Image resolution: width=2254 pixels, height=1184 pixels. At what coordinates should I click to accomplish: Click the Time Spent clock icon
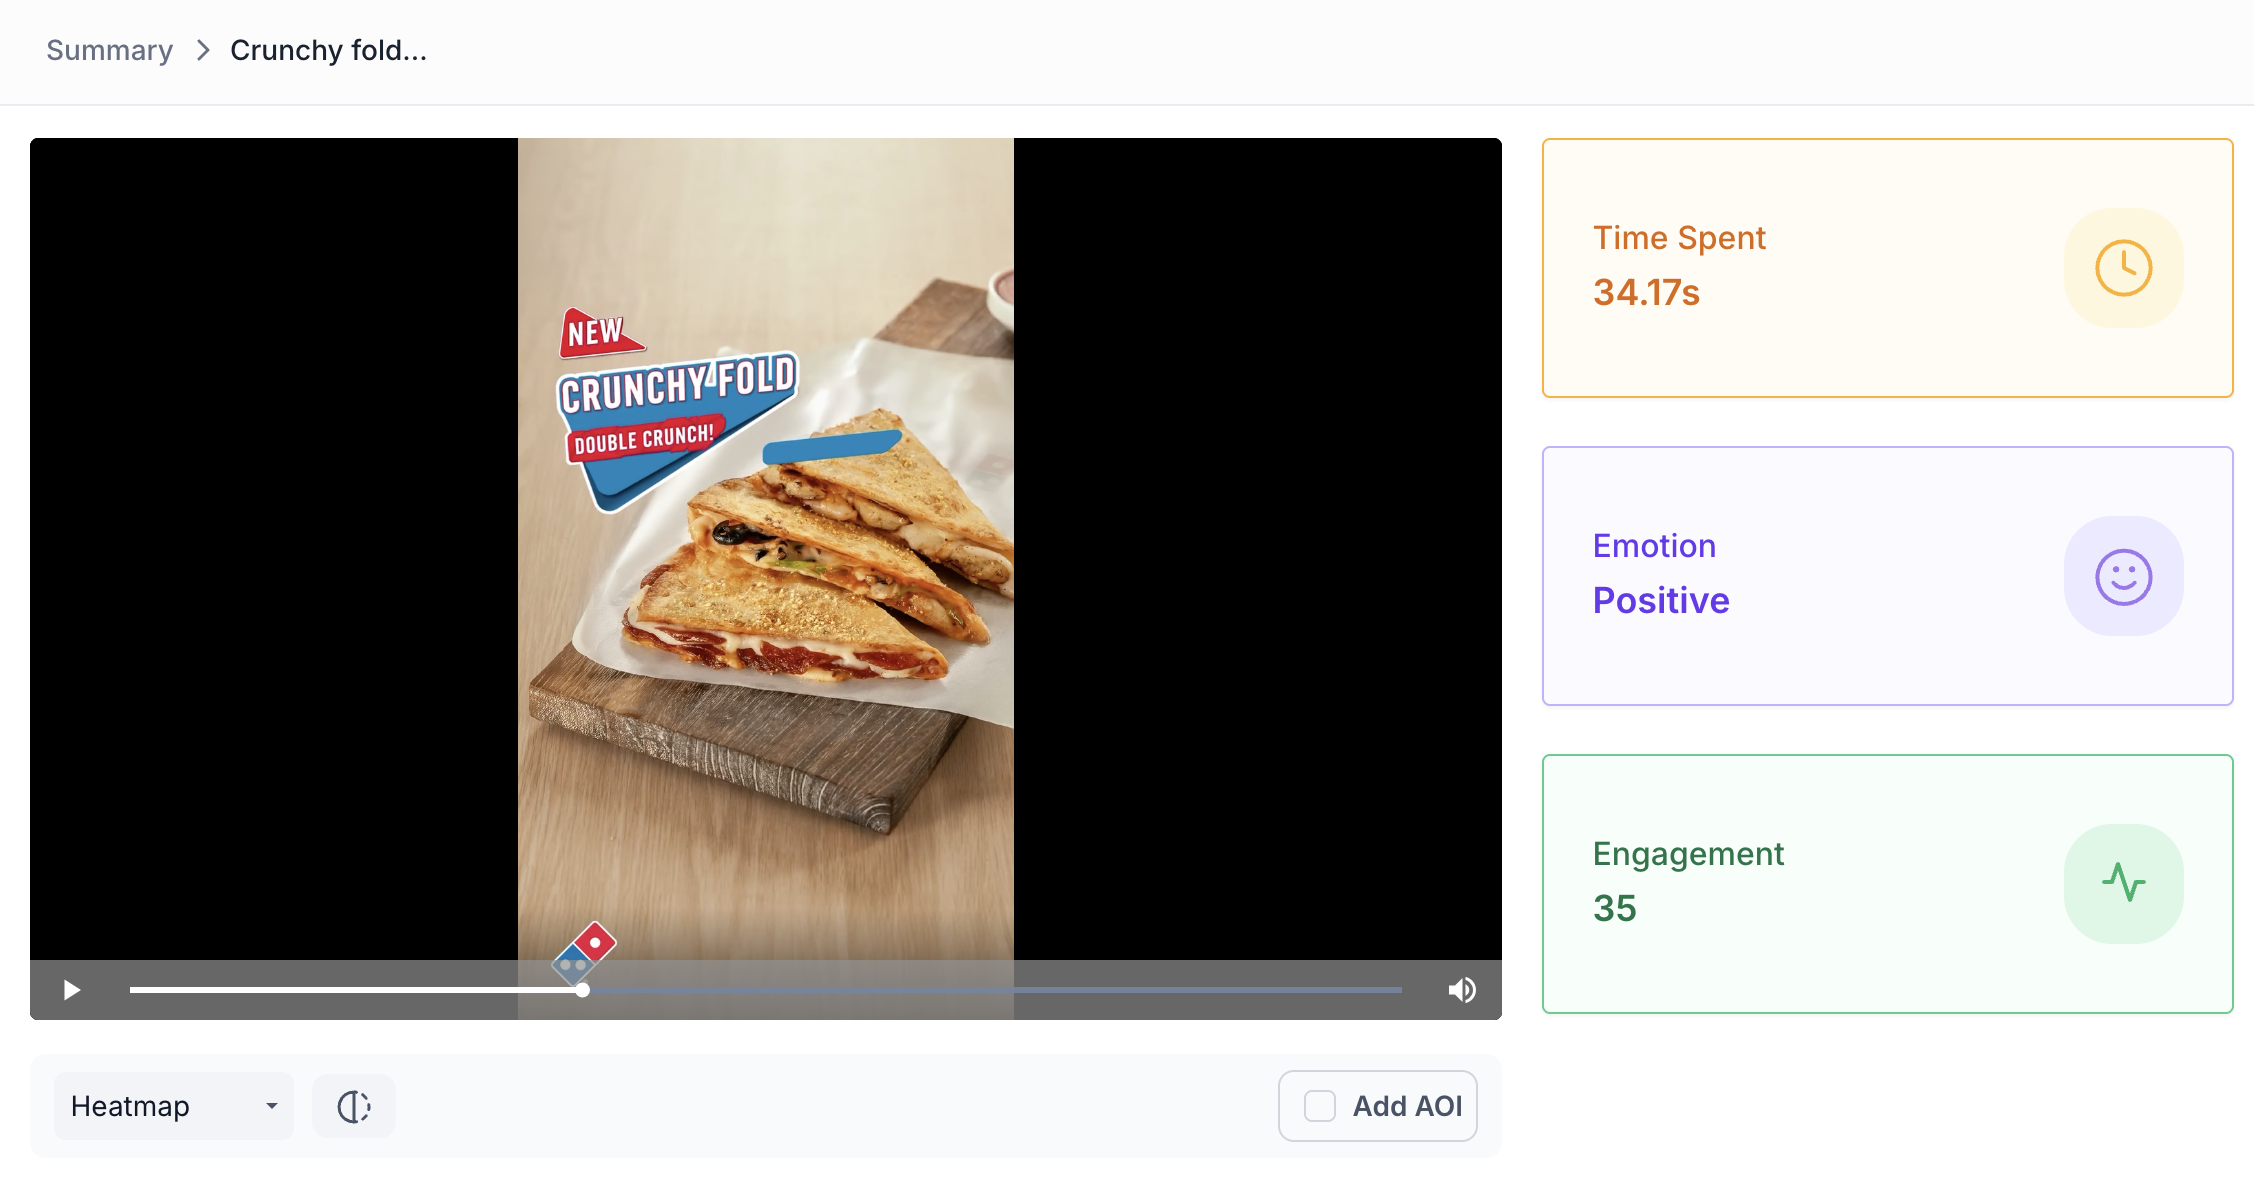pyautogui.click(x=2123, y=268)
